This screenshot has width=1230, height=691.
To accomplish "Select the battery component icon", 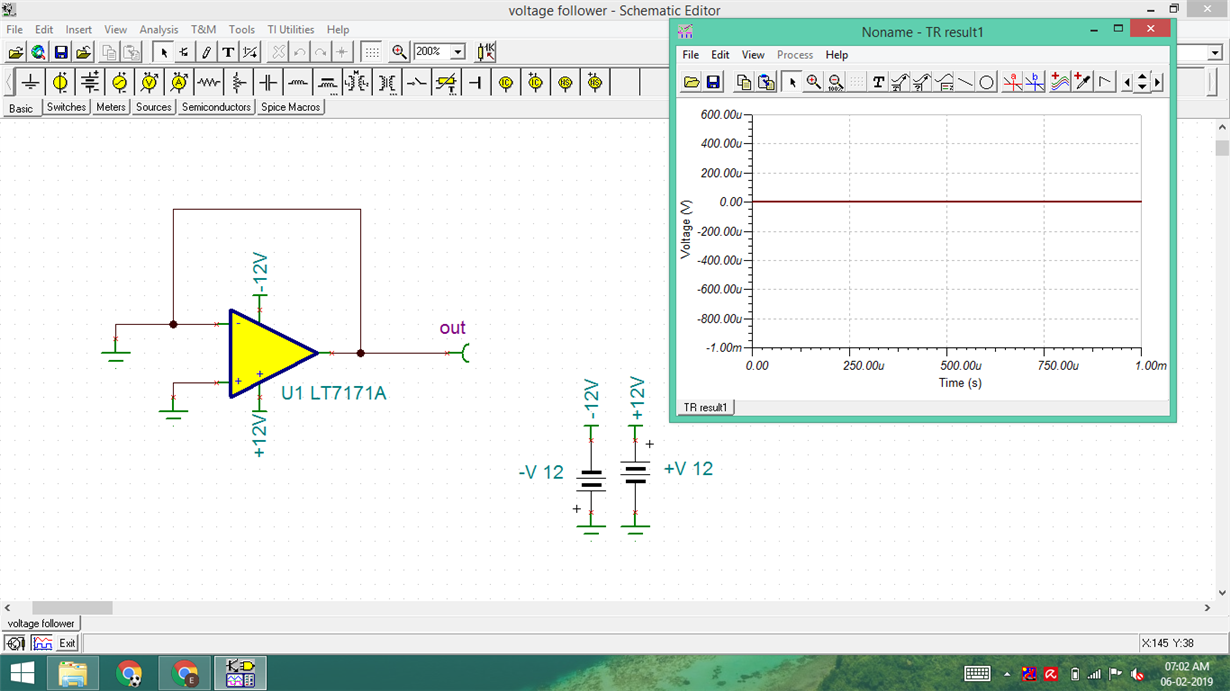I will coord(89,82).
